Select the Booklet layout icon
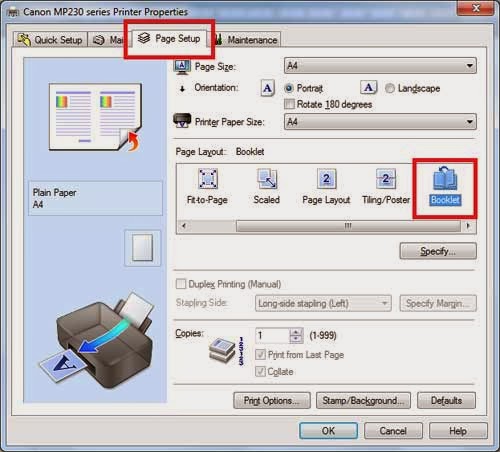Image resolution: width=500 pixels, height=452 pixels. click(x=445, y=178)
